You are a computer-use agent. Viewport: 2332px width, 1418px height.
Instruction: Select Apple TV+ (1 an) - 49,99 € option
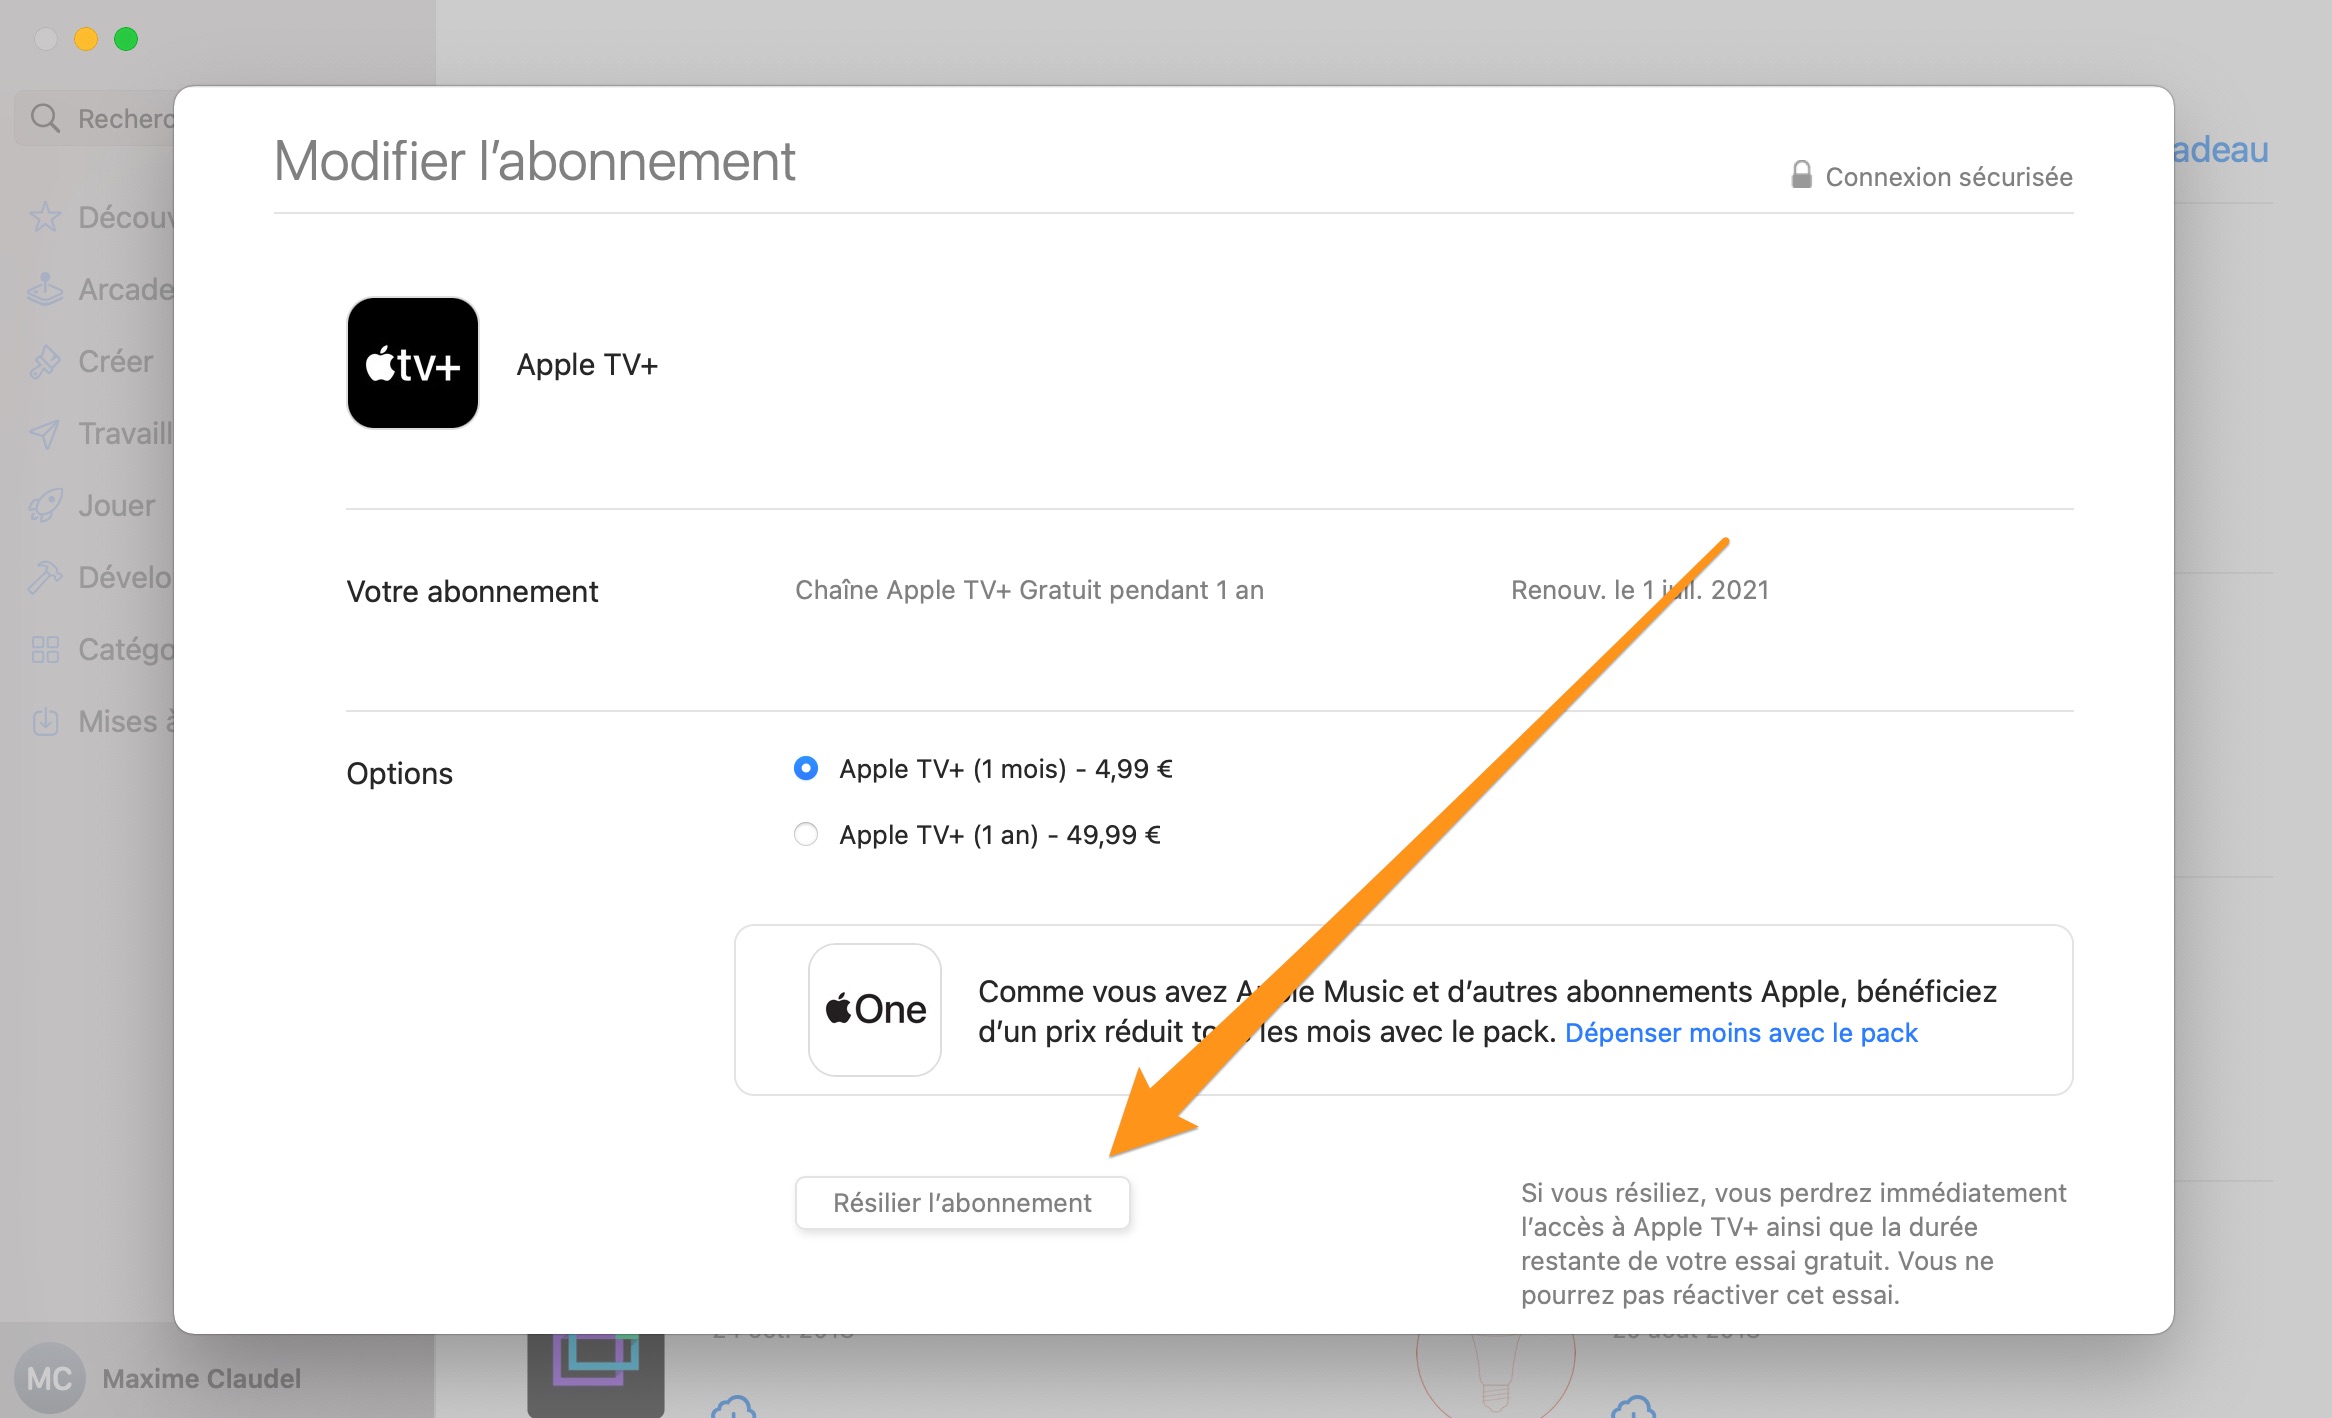point(805,834)
